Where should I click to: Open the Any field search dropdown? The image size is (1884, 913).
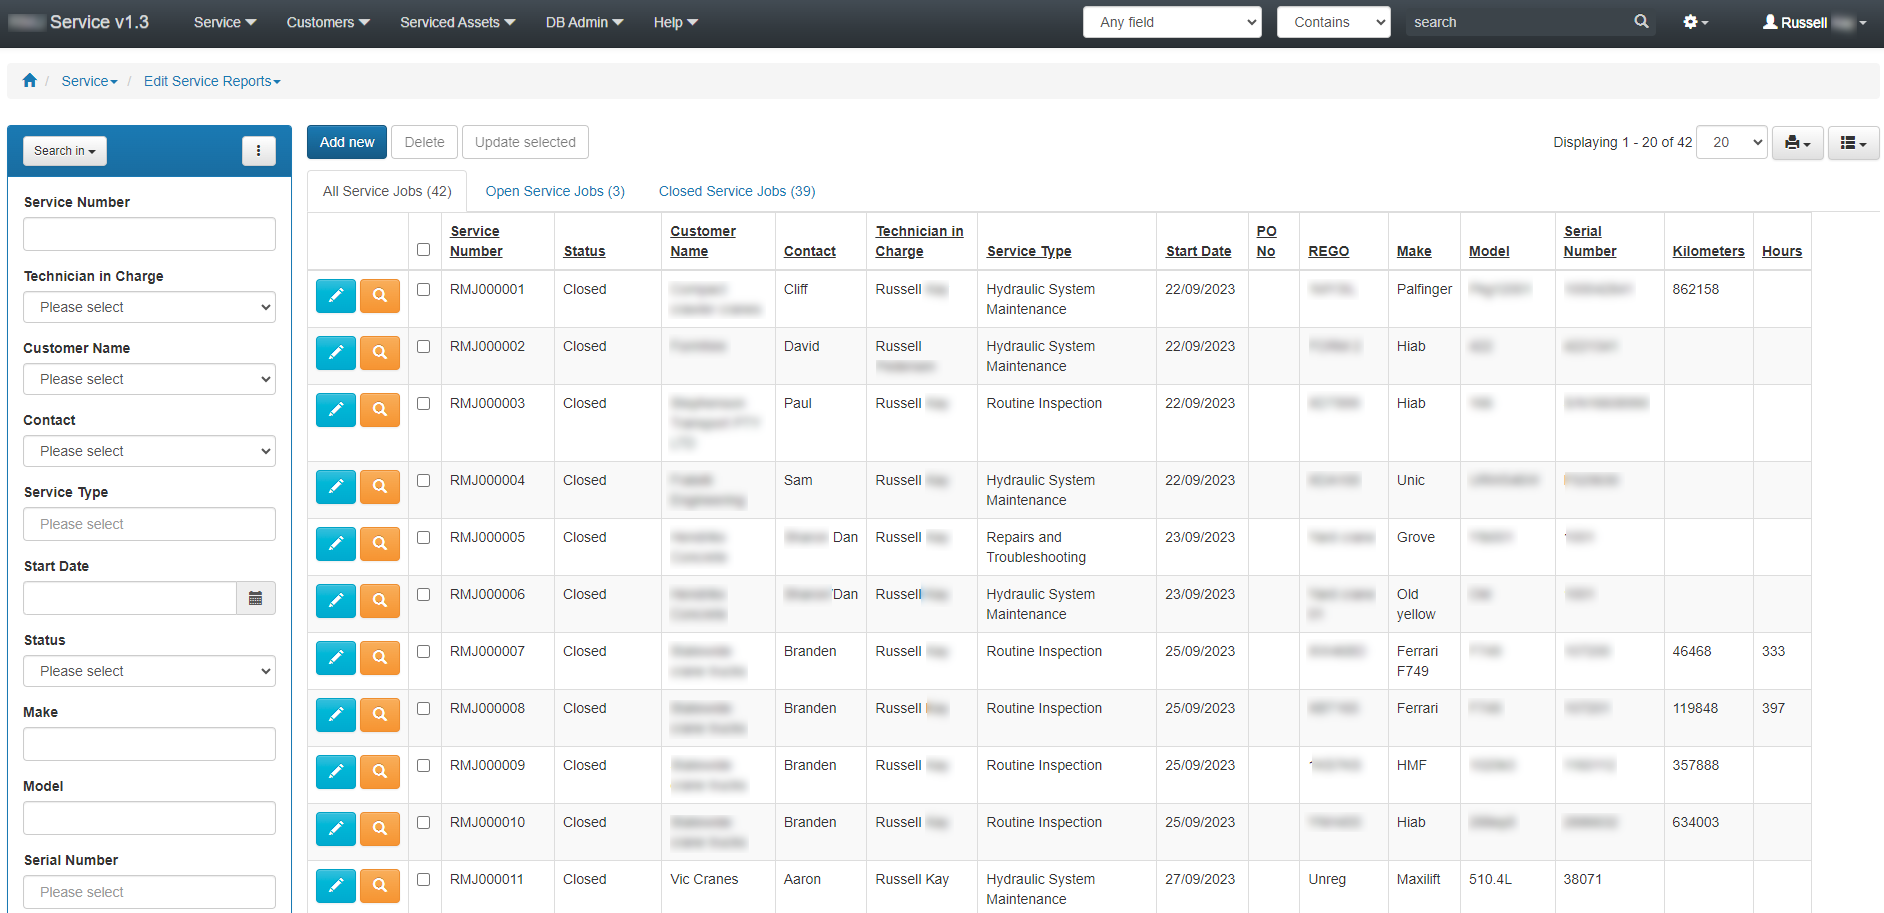tap(1172, 22)
